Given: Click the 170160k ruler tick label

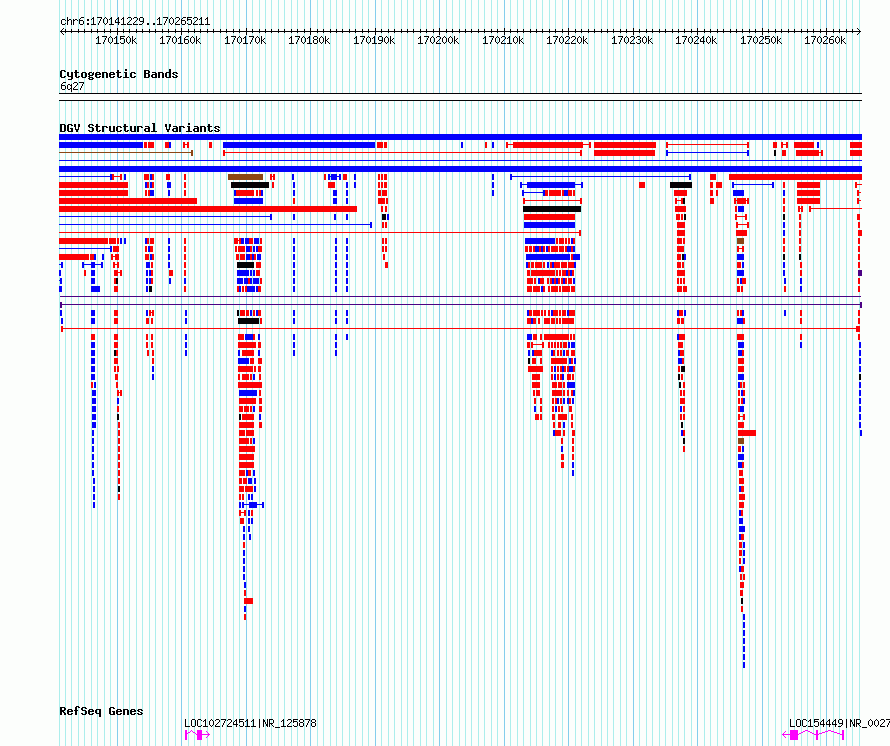Looking at the screenshot, I should click(180, 40).
